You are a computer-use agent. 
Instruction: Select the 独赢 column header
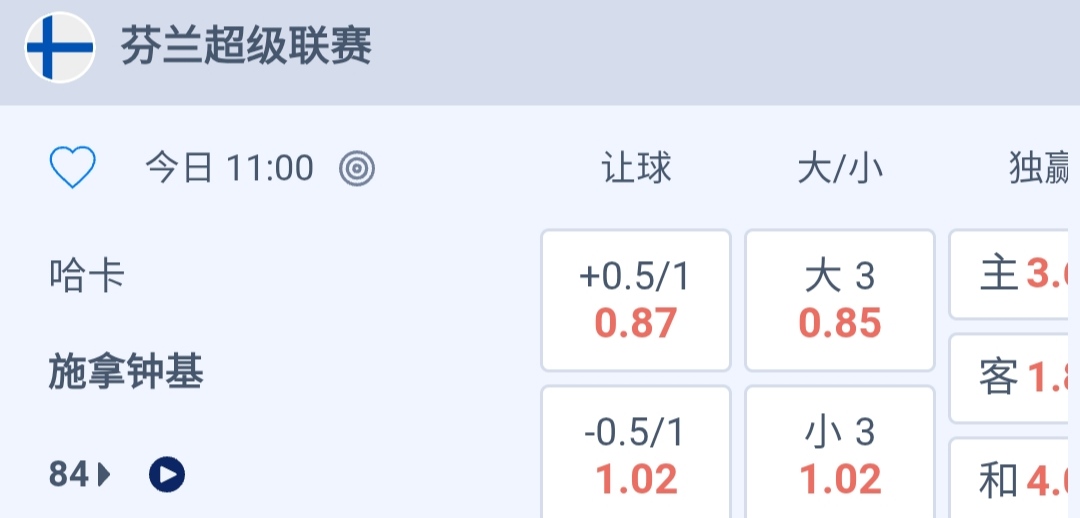1040,169
